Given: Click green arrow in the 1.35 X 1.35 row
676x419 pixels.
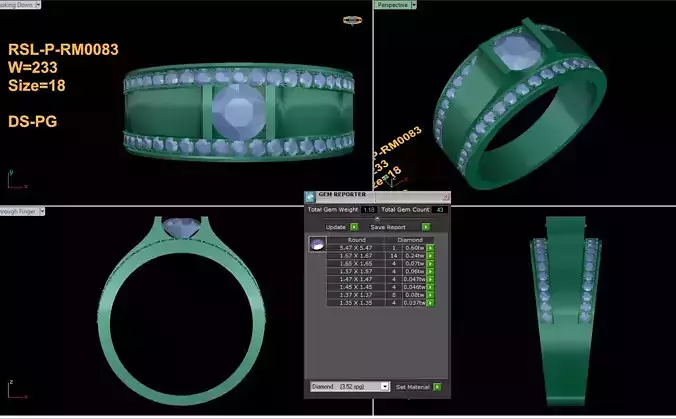Looking at the screenshot, I should (x=430, y=303).
